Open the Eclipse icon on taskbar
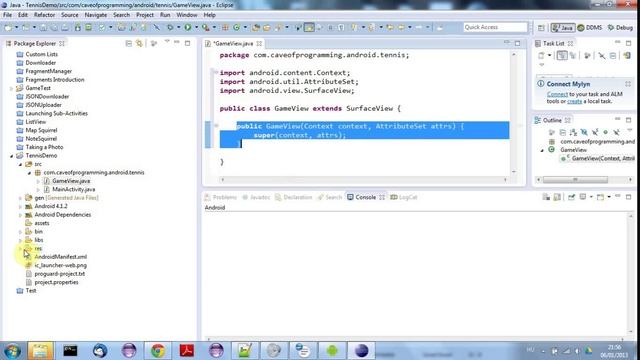Screen dimensions: 640x360 [361, 351]
